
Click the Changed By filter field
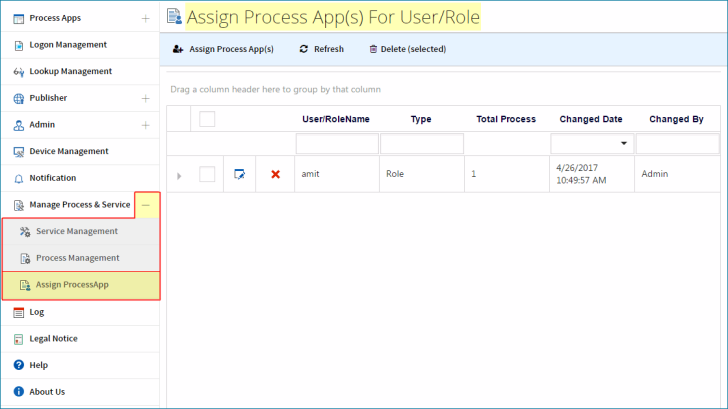[677, 143]
